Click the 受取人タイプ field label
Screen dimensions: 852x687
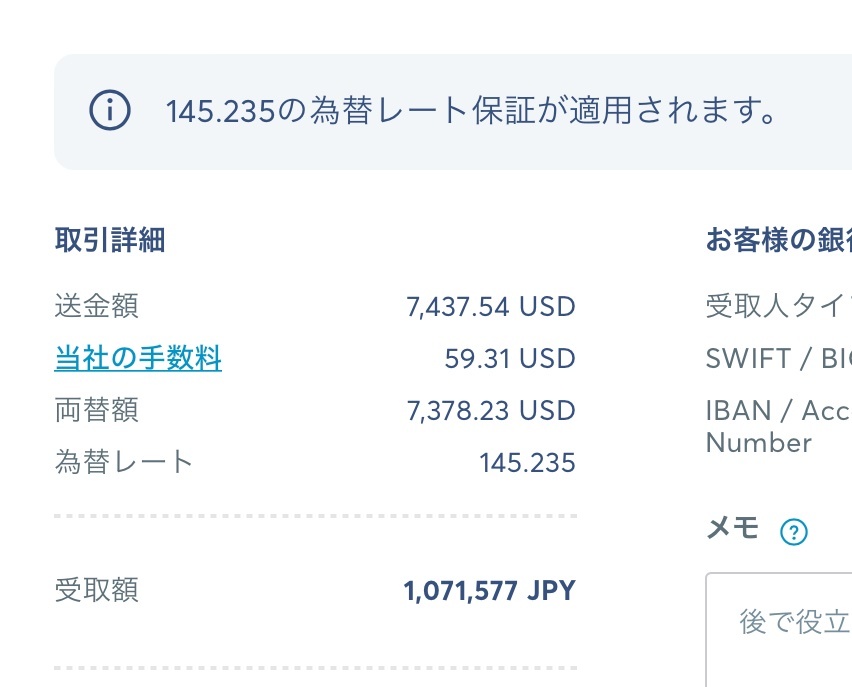(x=778, y=306)
